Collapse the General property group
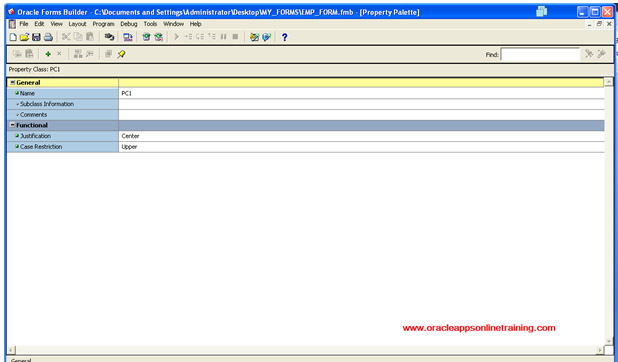Viewport: 618px width, 362px height. (13, 82)
